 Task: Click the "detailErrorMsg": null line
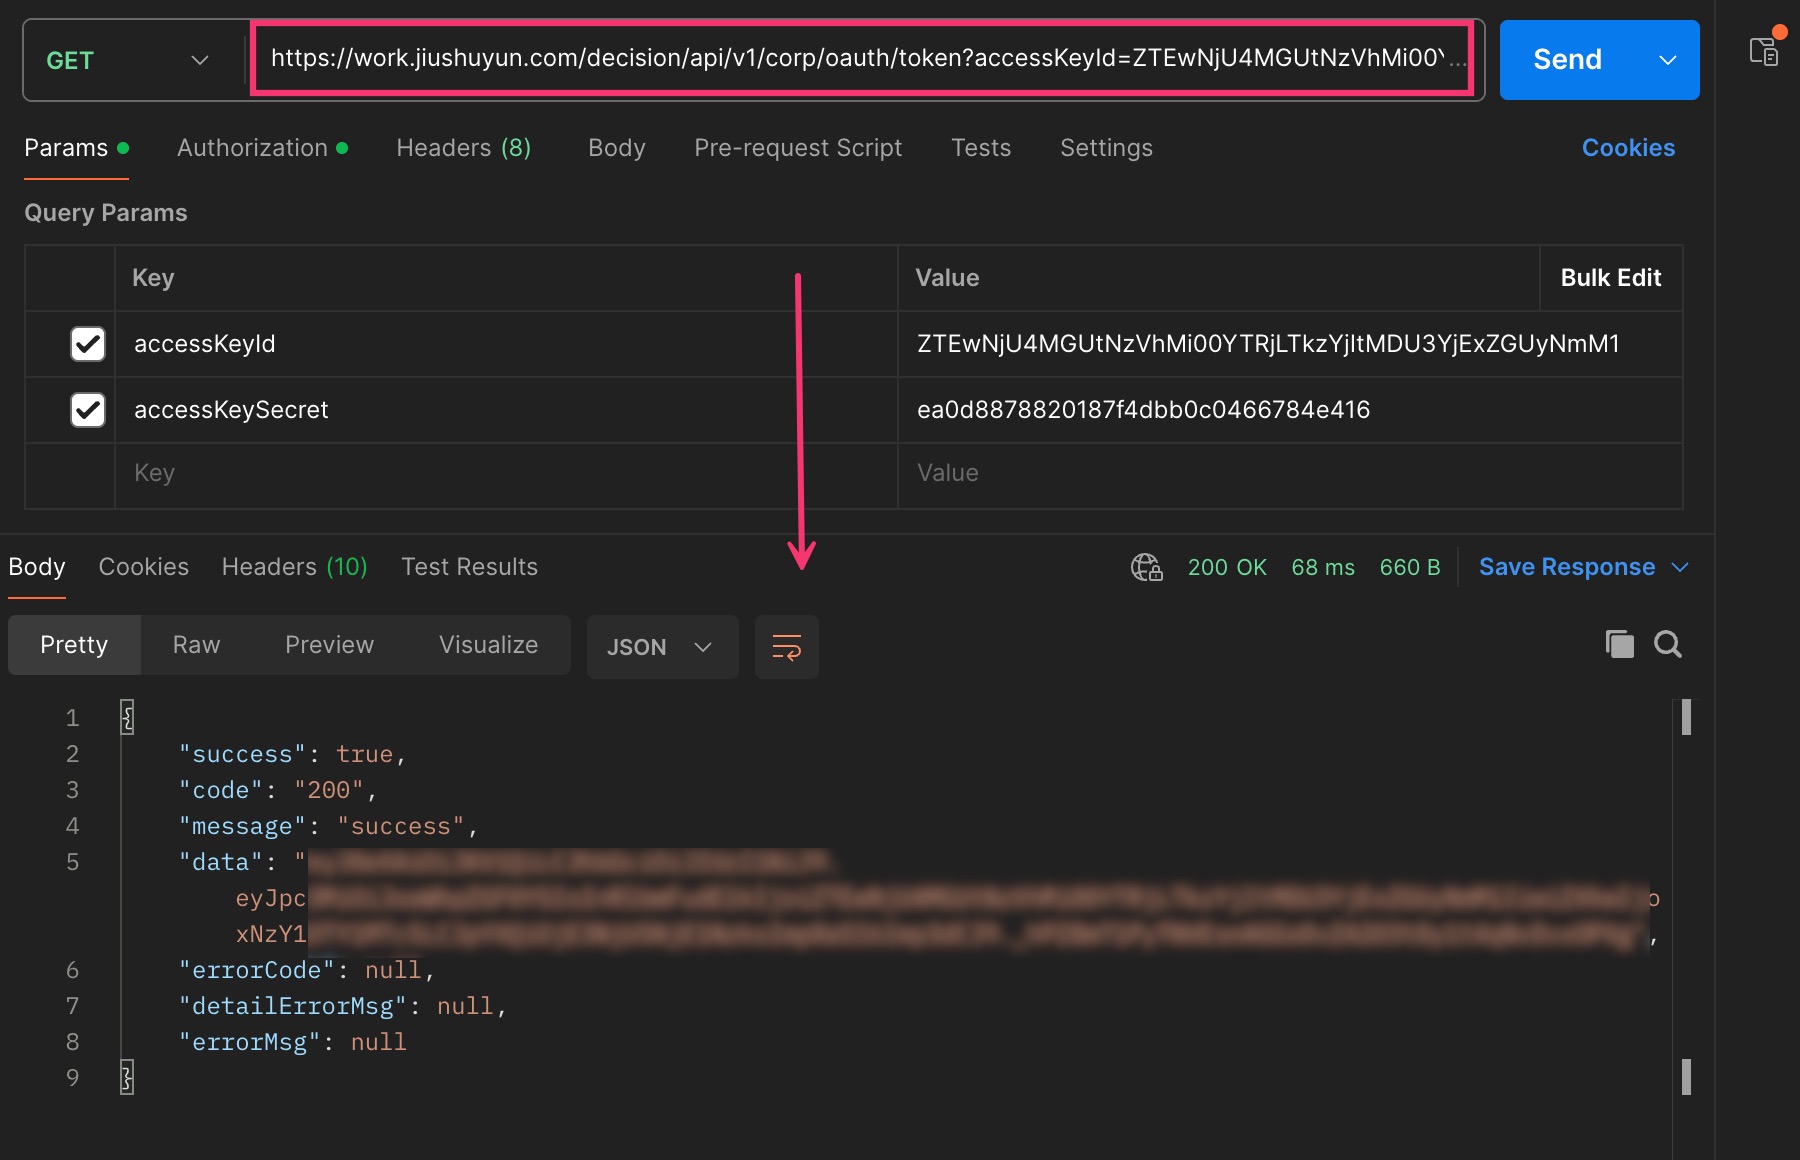[342, 1006]
